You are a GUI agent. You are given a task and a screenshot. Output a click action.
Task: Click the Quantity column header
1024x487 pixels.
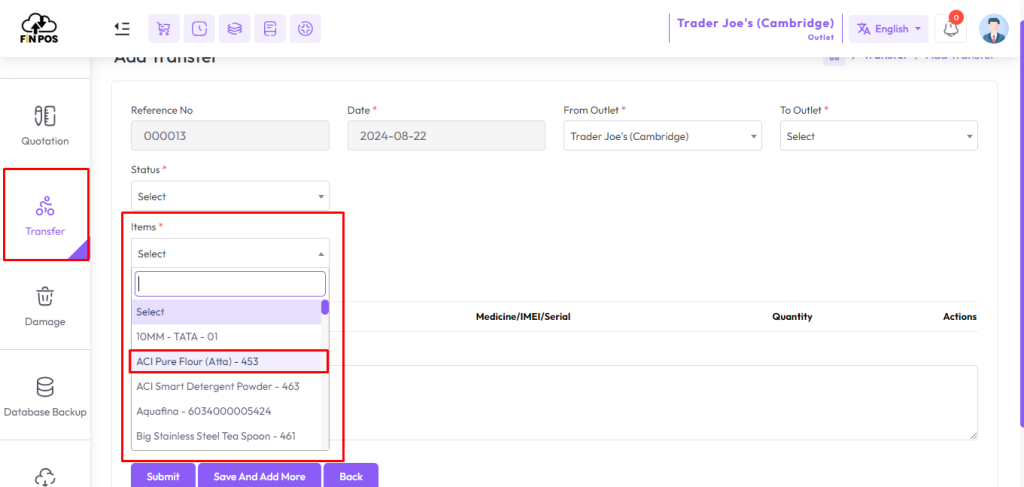pos(792,317)
